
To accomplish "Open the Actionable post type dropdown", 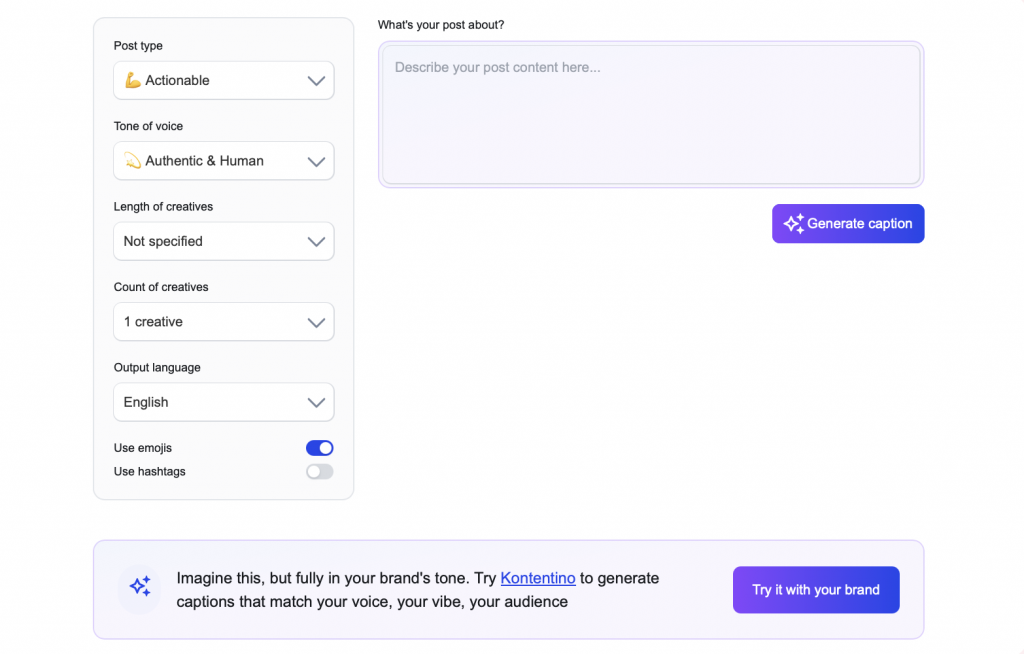I will pos(223,80).
